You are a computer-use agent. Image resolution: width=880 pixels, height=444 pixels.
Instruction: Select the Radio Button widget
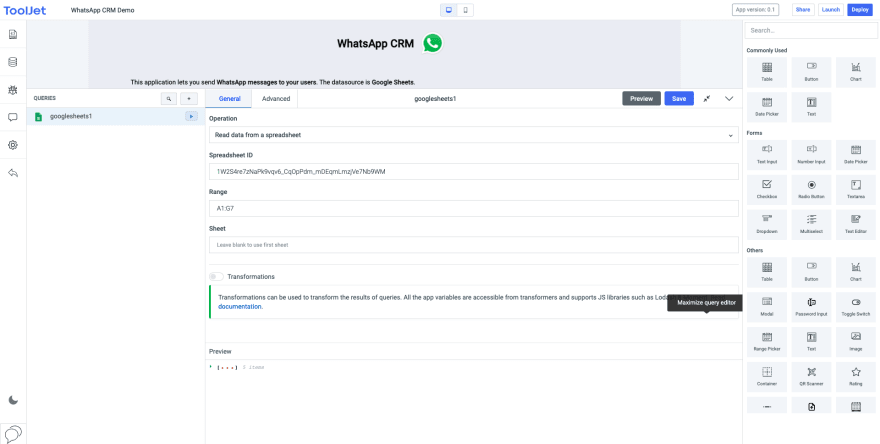(812, 189)
